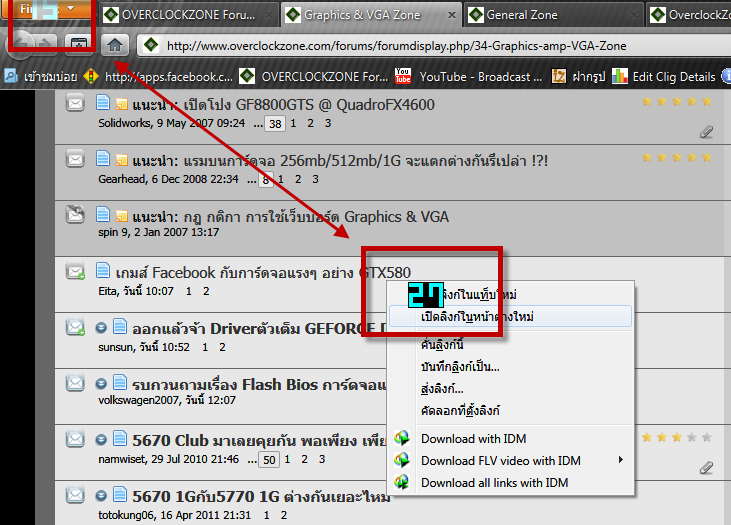Open the apps.facebook.c... bookmark
This screenshot has width=731, height=525.
(158, 76)
